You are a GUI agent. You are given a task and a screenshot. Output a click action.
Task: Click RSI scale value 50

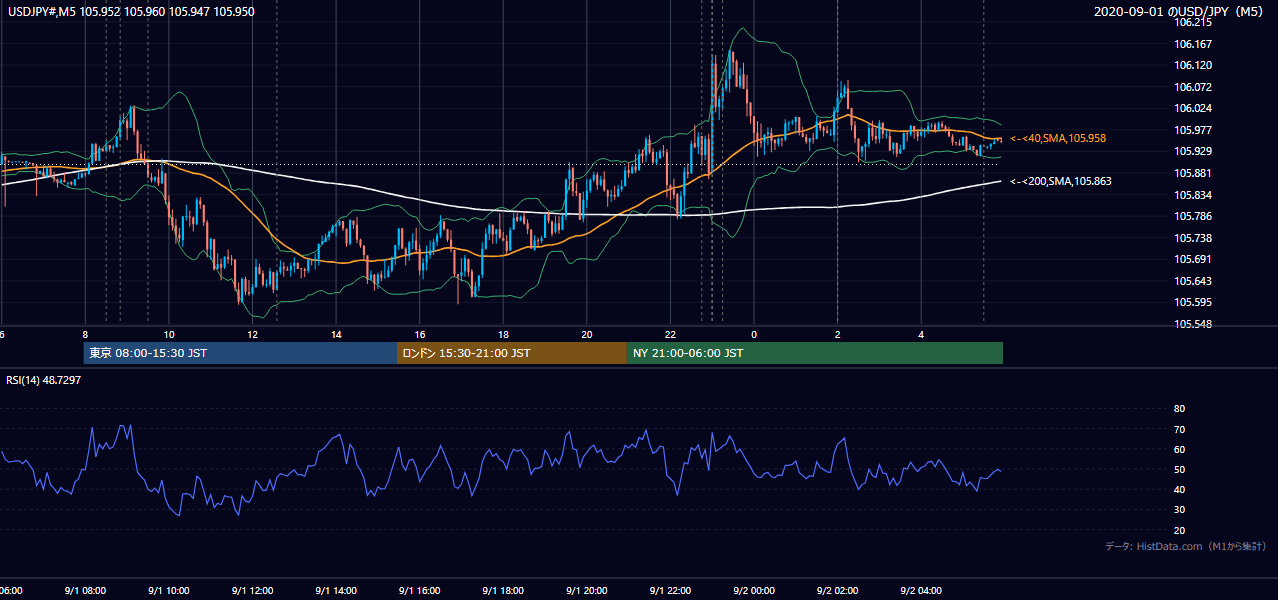coord(1179,470)
